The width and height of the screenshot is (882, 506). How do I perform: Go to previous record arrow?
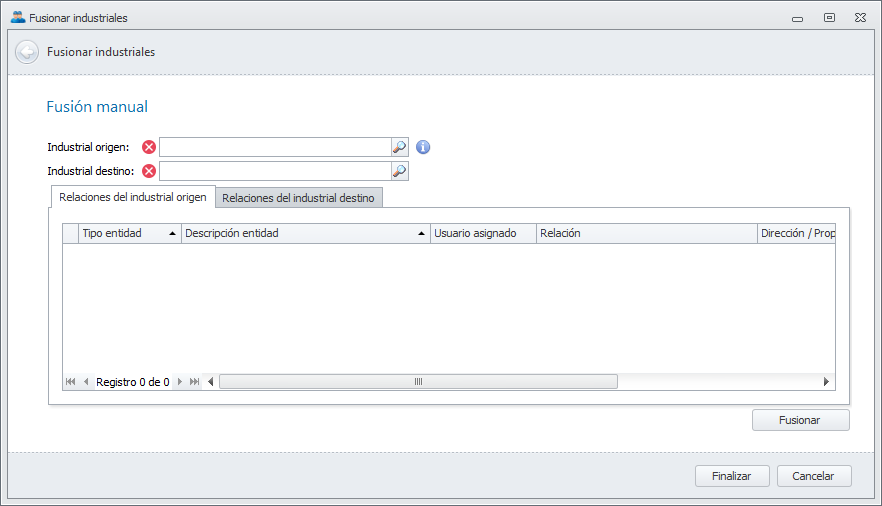86,382
